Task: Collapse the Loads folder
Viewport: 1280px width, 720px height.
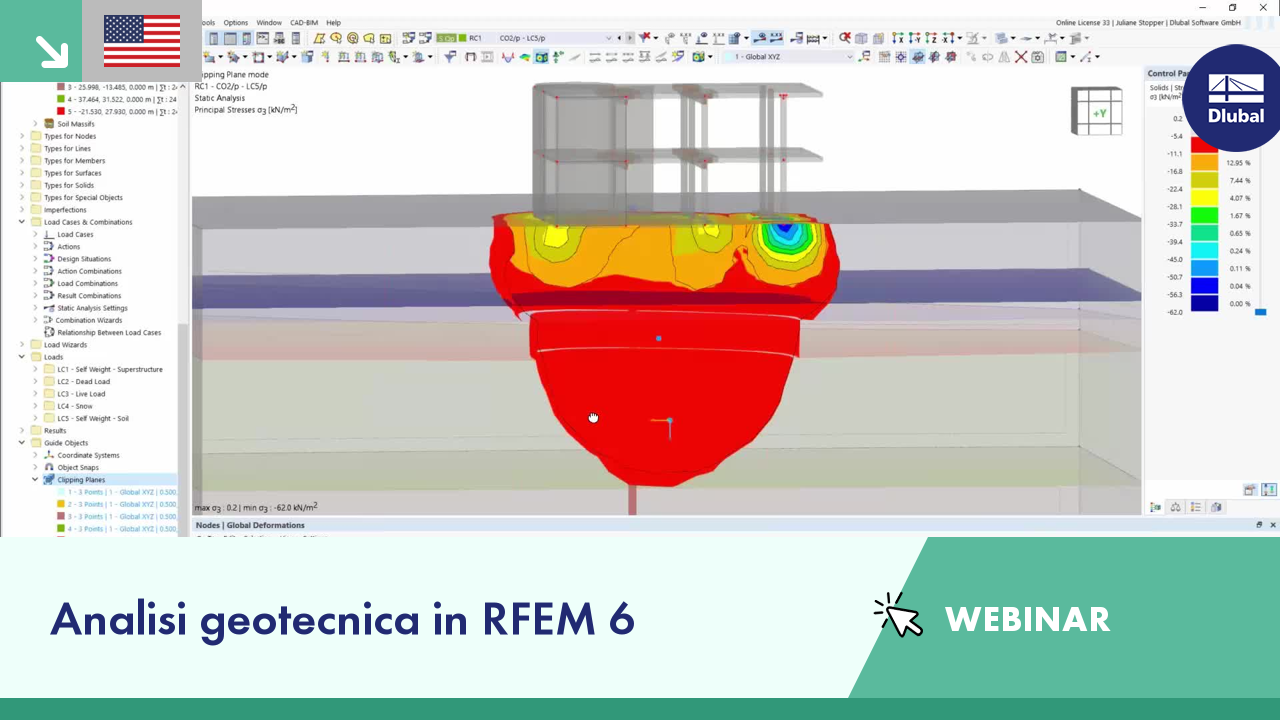Action: [x=22, y=357]
